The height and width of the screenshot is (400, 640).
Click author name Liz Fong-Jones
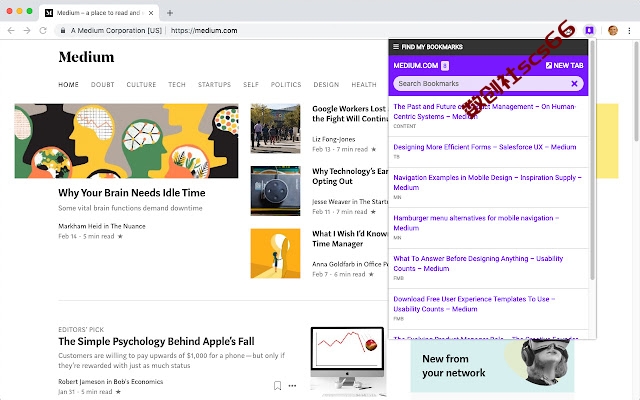click(x=333, y=139)
